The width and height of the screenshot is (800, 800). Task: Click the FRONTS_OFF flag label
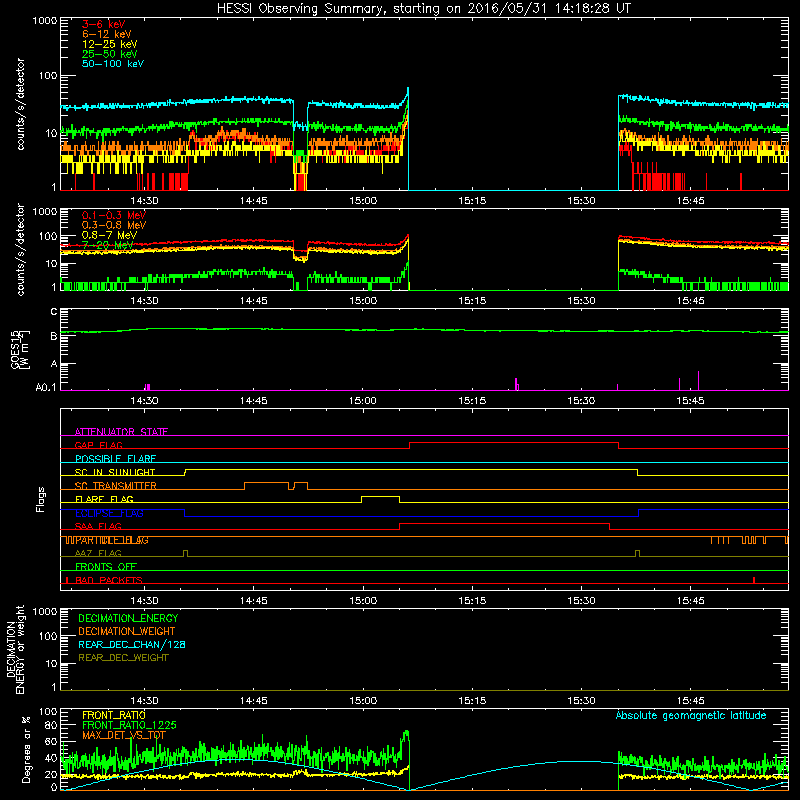[x=106, y=567]
